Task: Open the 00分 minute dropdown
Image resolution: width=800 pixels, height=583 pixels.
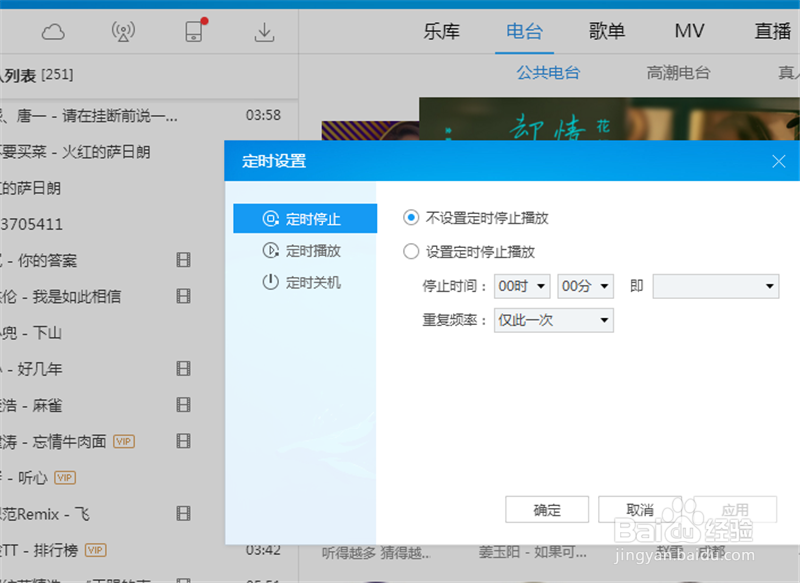Action: [x=585, y=285]
